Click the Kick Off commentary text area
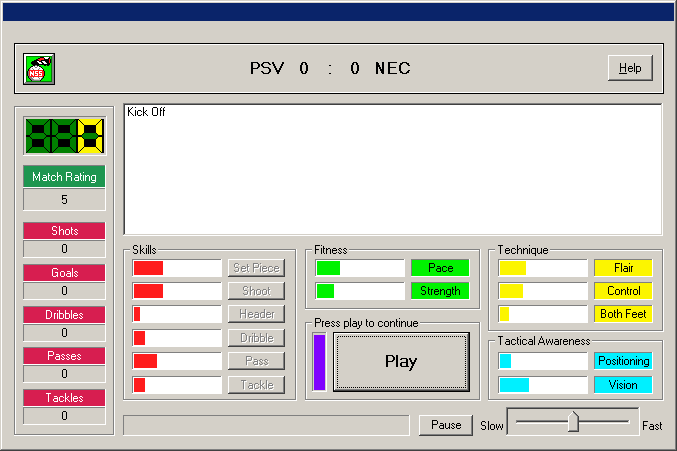 coord(392,169)
